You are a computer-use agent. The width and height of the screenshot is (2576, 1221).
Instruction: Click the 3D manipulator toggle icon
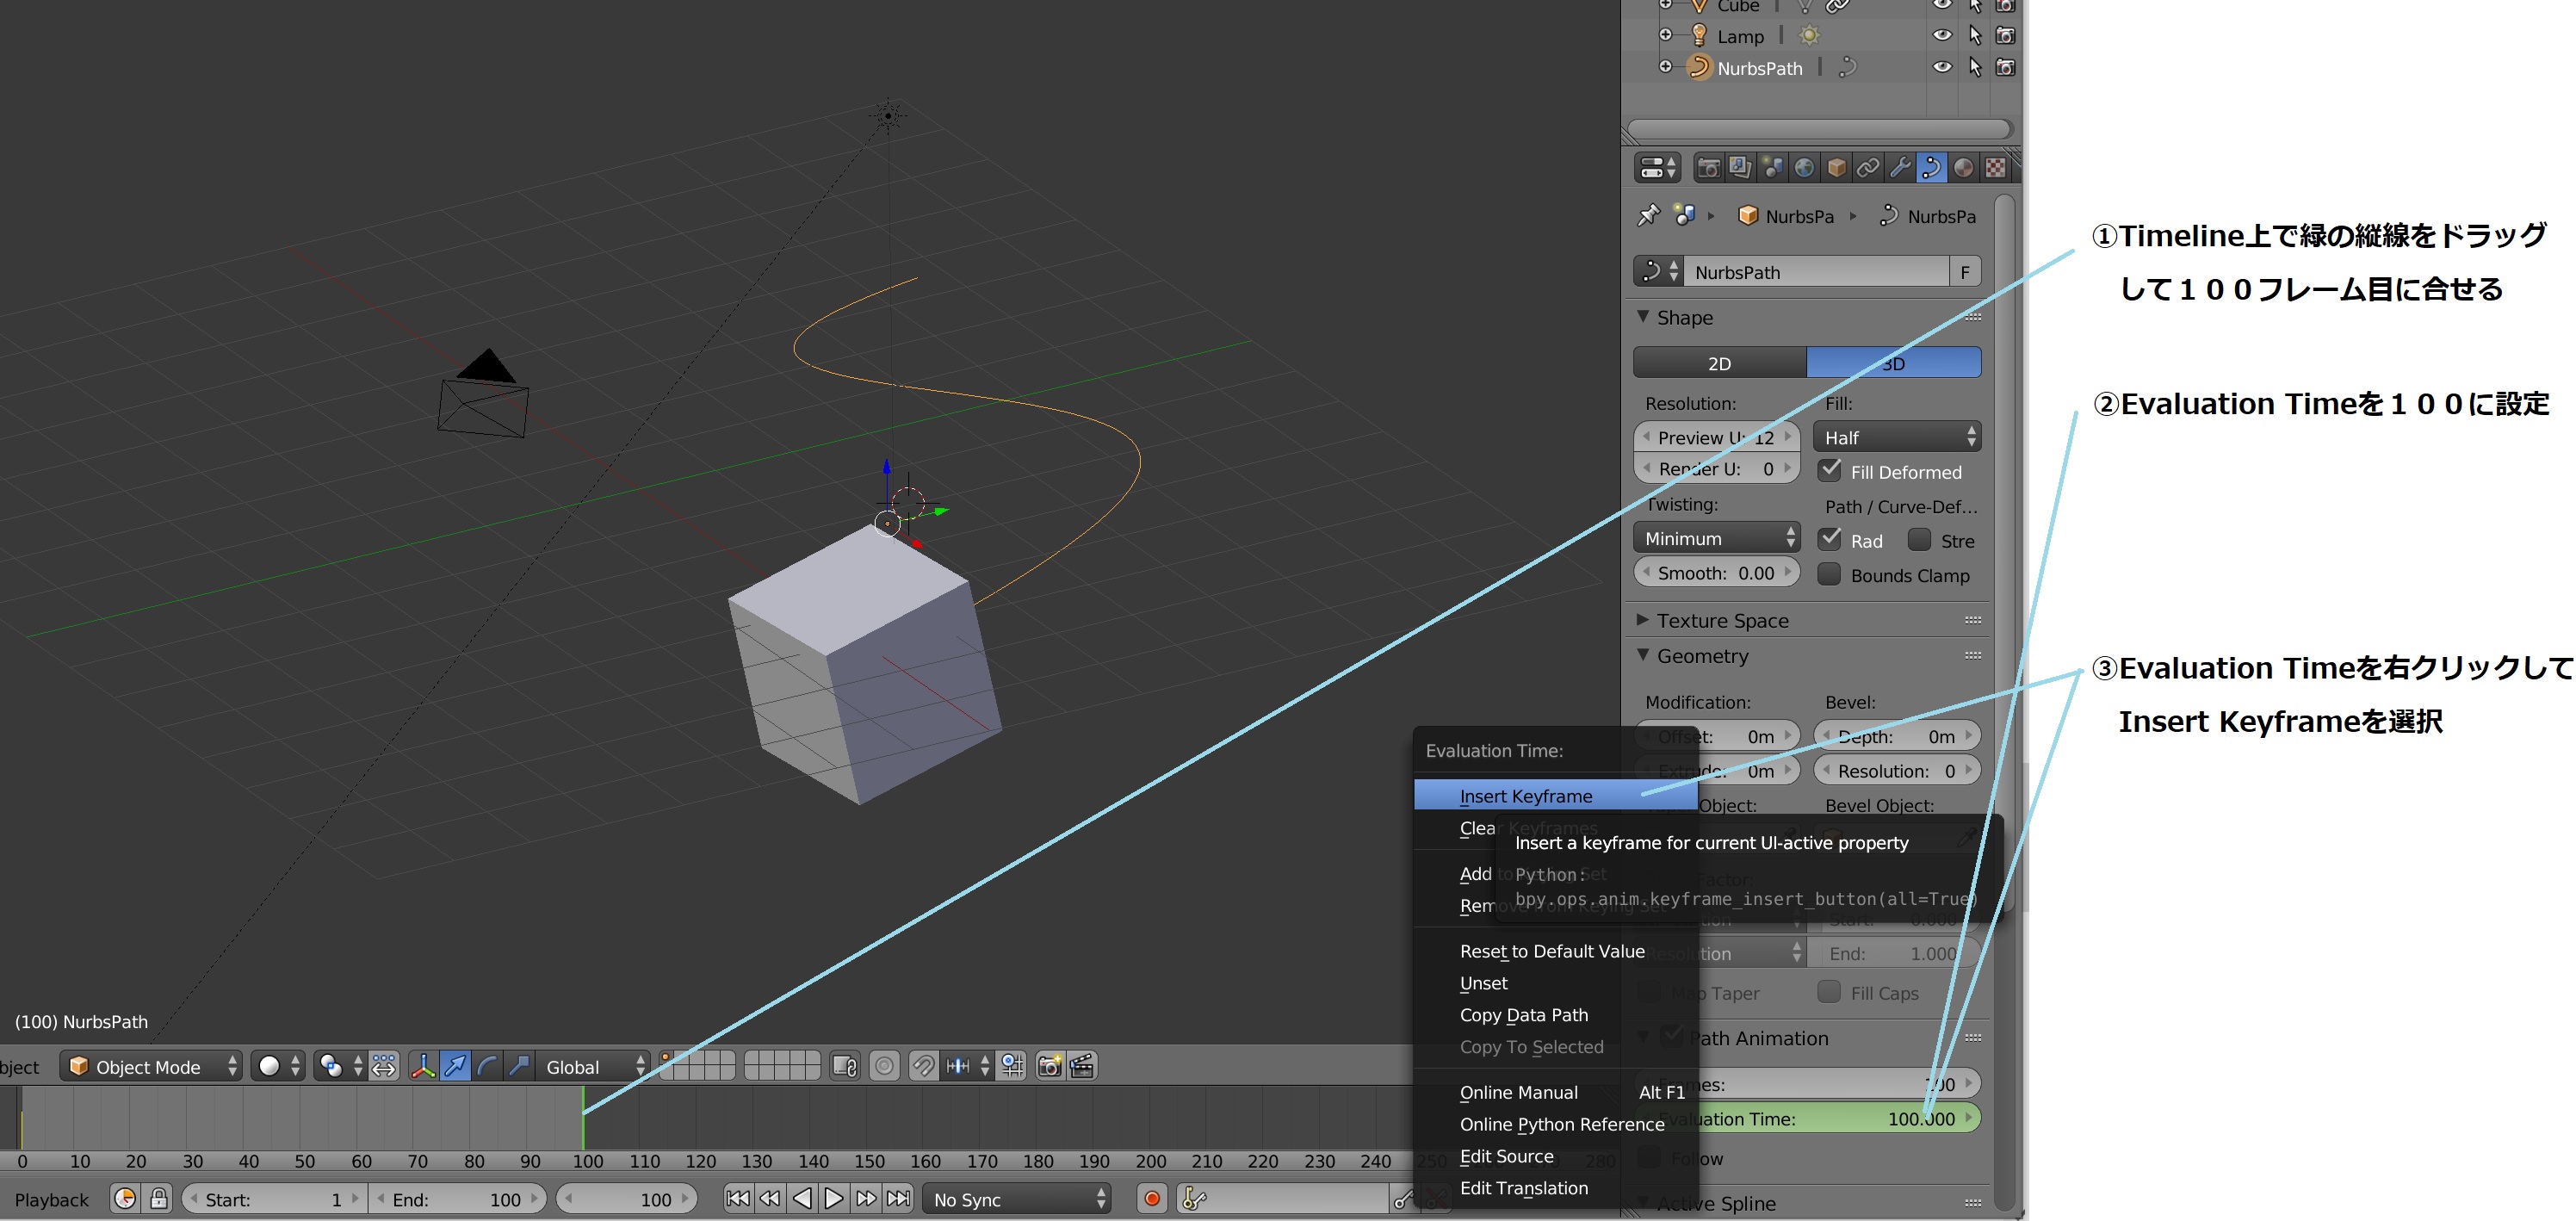[423, 1066]
